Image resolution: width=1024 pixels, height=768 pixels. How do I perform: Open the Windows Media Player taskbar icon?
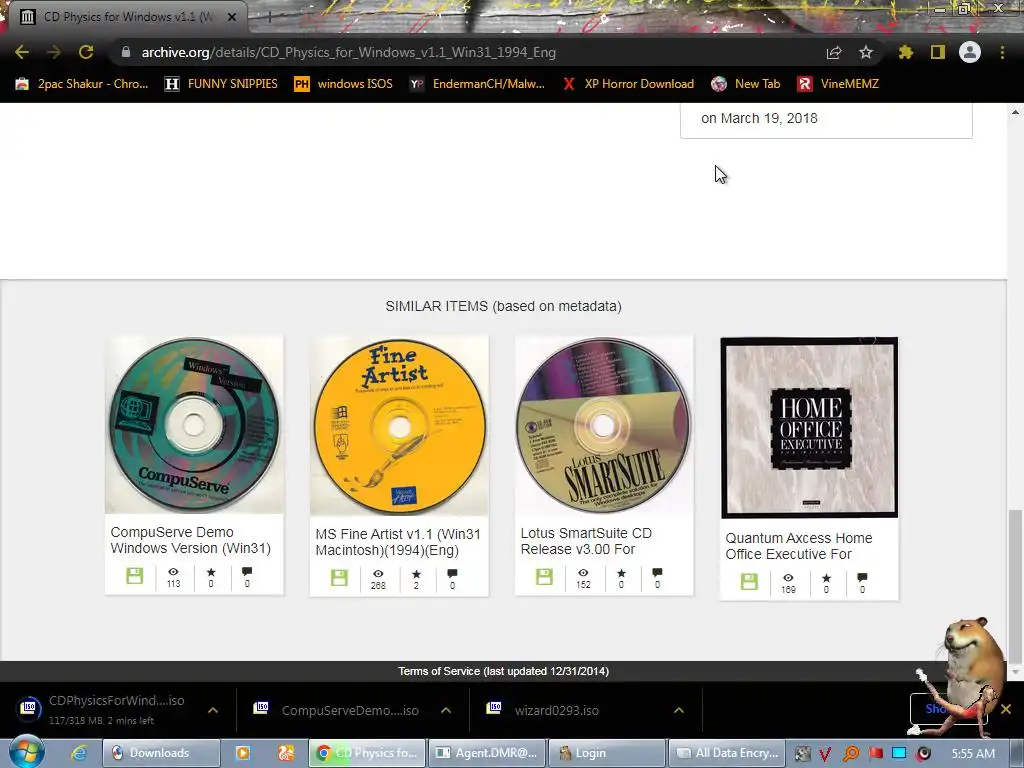[x=242, y=753]
